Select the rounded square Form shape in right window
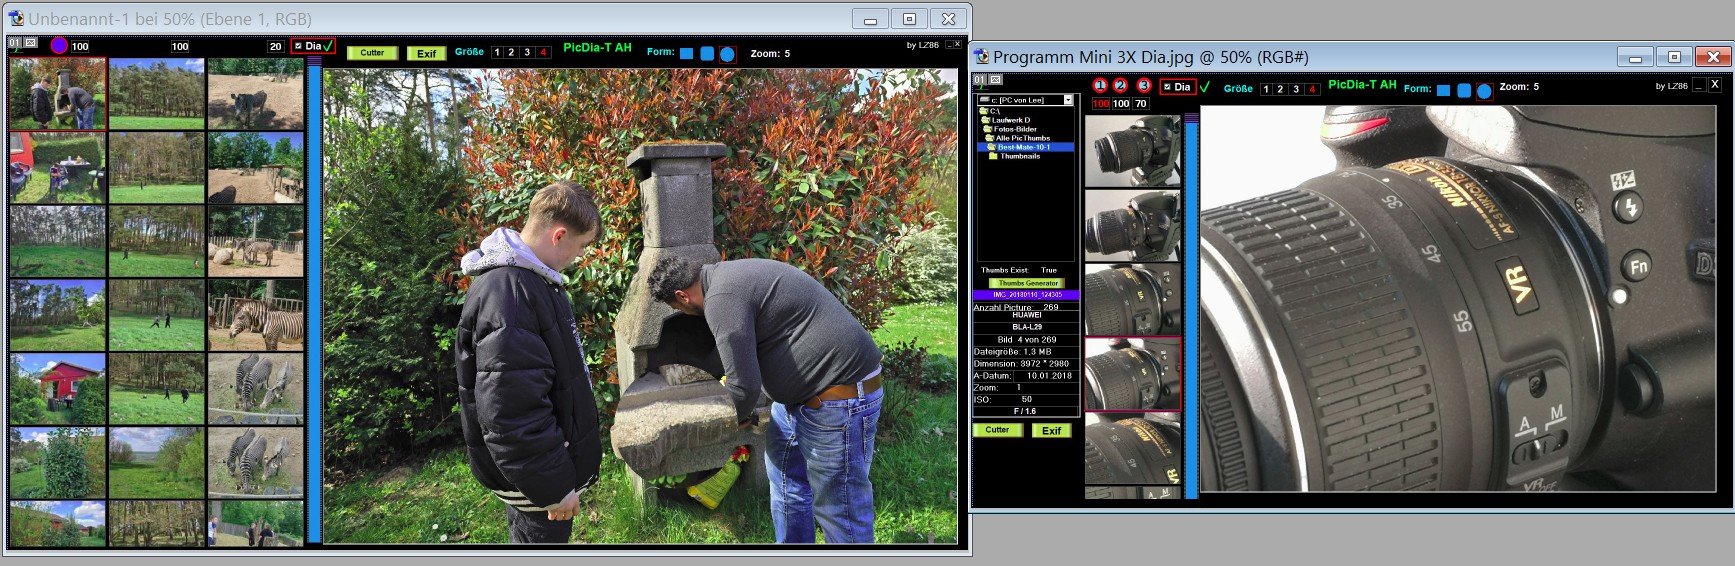The width and height of the screenshot is (1735, 566). coord(1464,90)
